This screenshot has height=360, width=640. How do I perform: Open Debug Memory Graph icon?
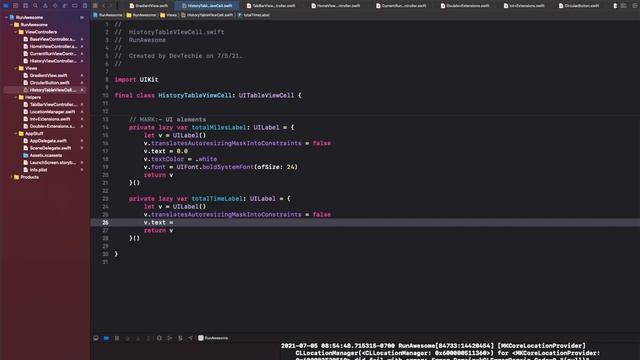pyautogui.click(x=169, y=338)
